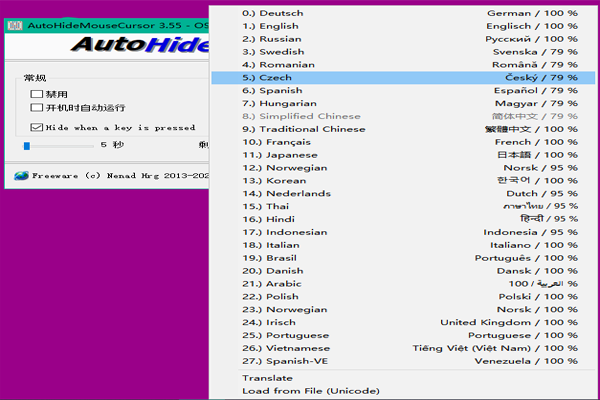
Task: Select 1.) English language
Action: pyautogui.click(x=403, y=26)
